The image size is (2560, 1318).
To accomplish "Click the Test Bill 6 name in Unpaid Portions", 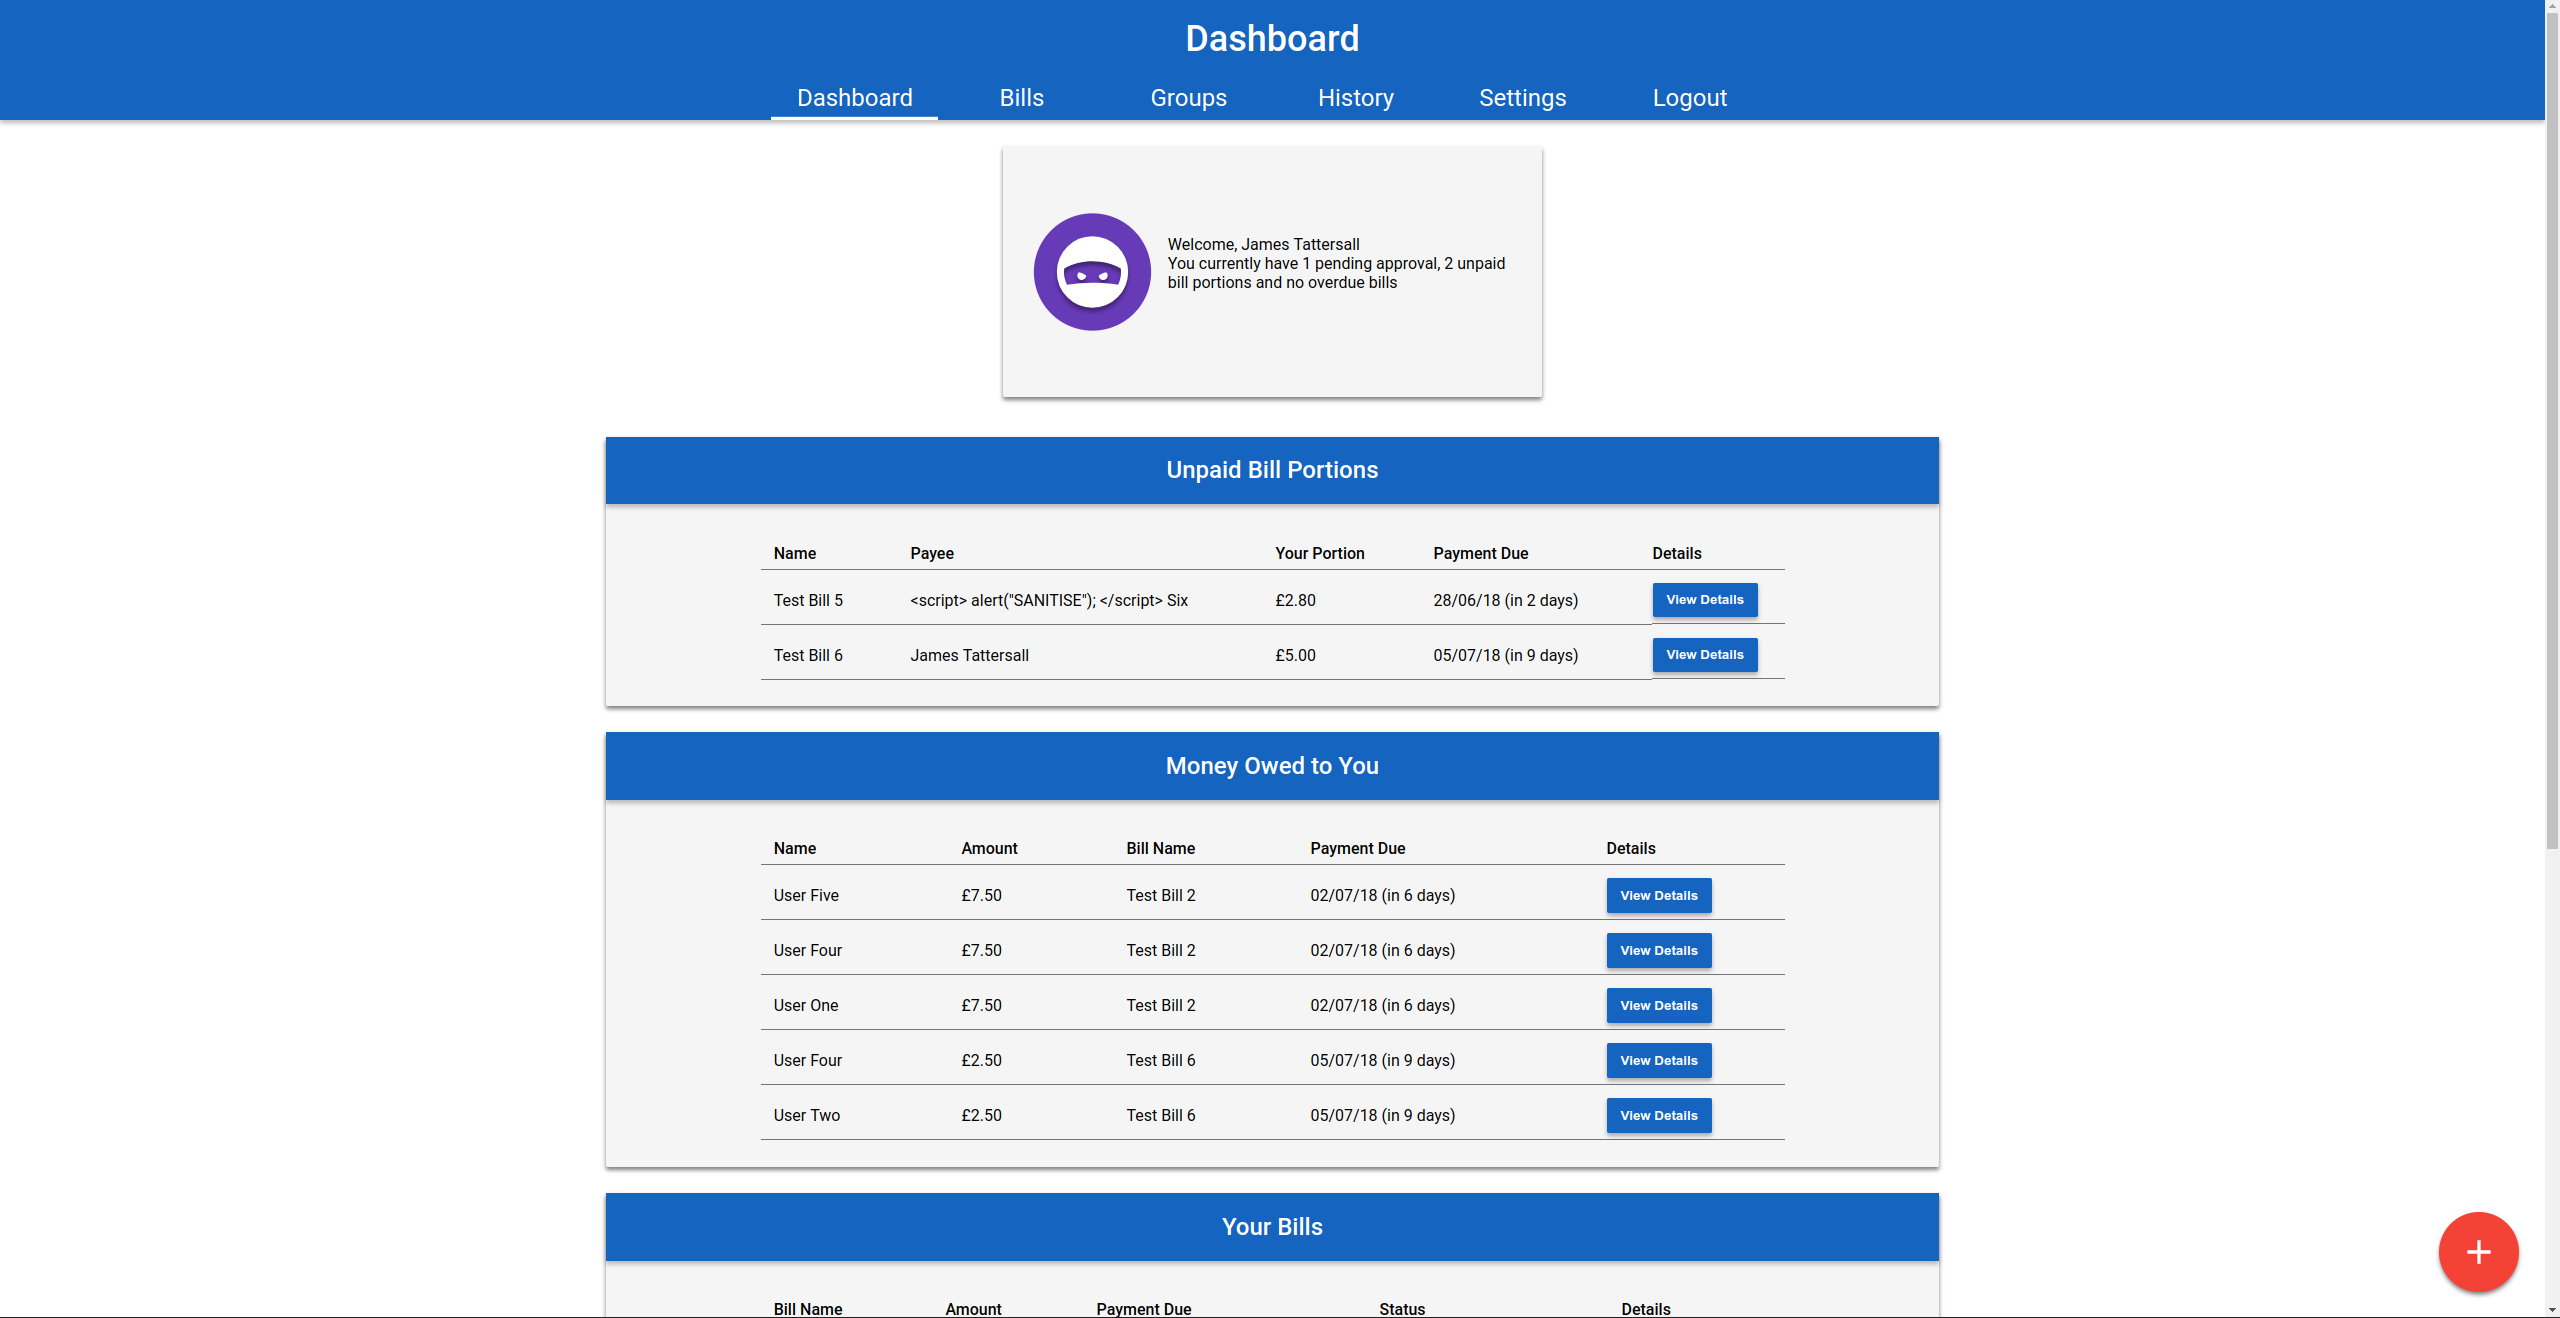I will click(x=807, y=655).
